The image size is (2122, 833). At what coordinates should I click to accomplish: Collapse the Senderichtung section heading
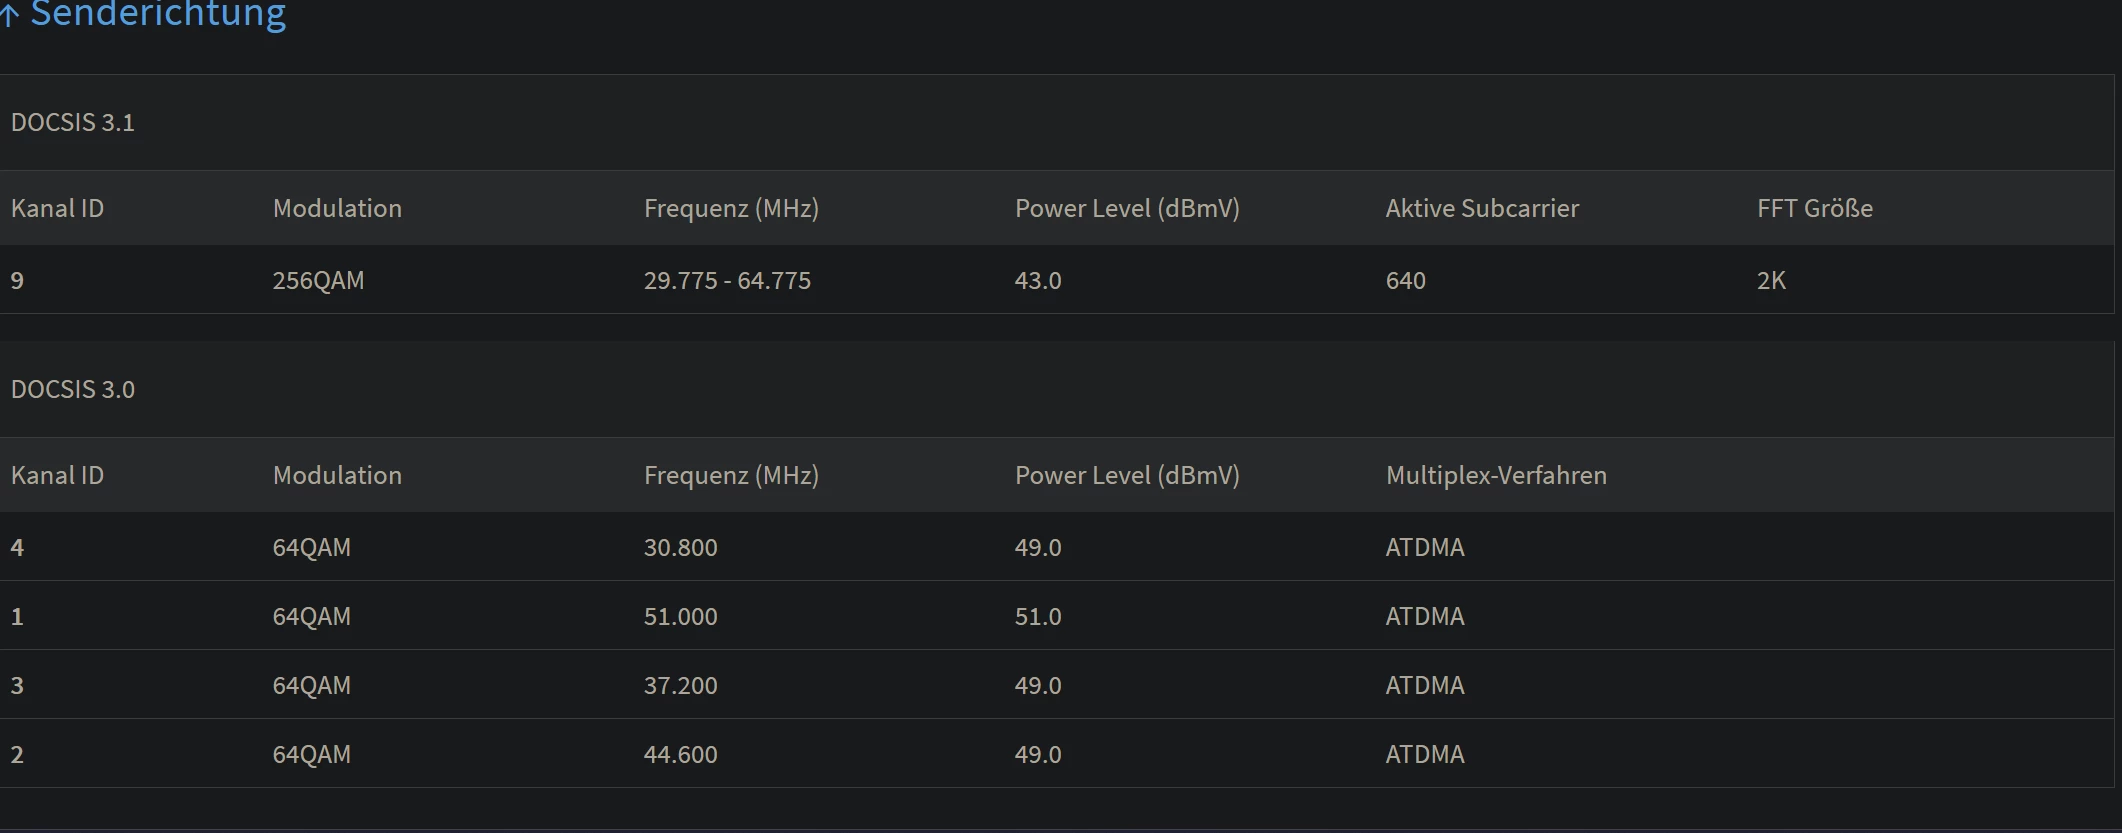(158, 14)
